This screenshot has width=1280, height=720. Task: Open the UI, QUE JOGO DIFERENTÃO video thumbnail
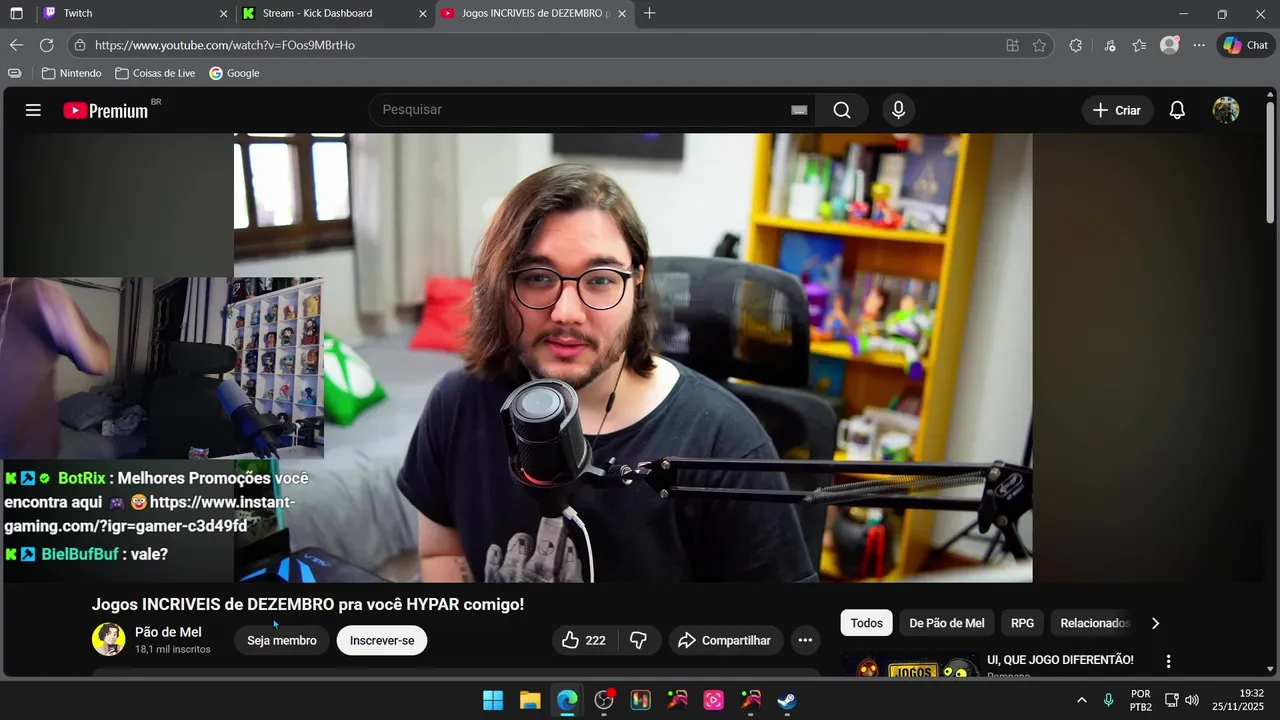[x=910, y=666]
